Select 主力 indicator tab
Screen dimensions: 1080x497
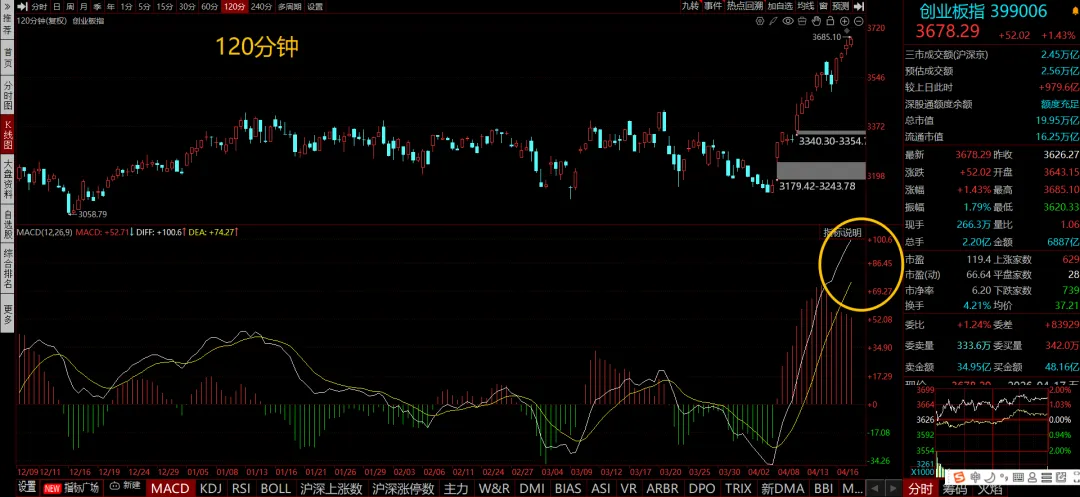[x=456, y=488]
